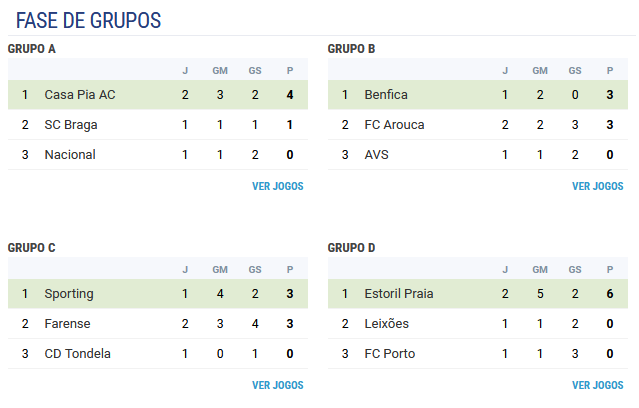Click SC Braga team name

pos(71,125)
